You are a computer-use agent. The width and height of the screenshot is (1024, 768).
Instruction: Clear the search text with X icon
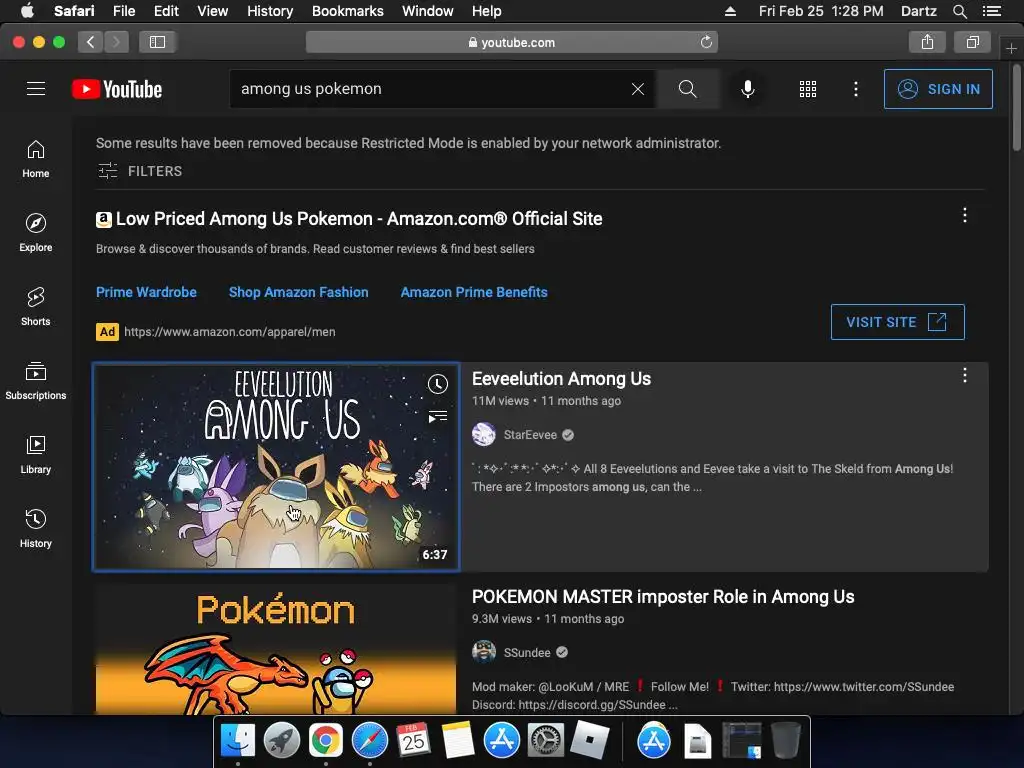[x=638, y=89]
